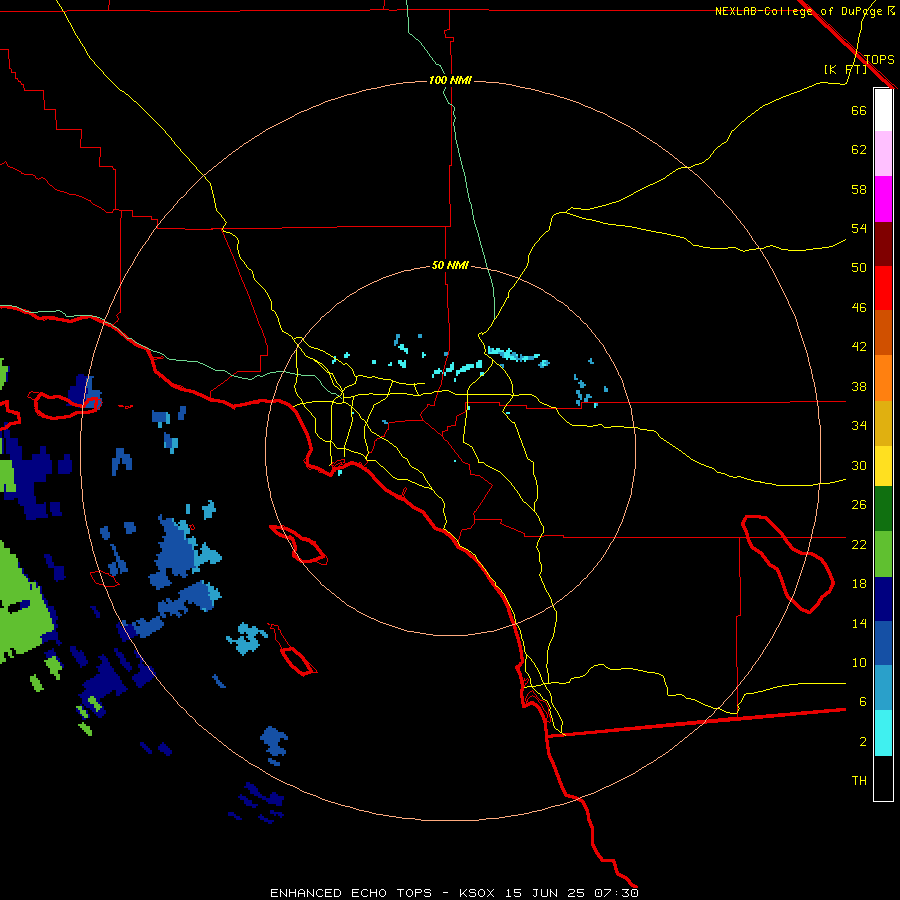
Task: Click legend value 46
Action: (x=859, y=308)
